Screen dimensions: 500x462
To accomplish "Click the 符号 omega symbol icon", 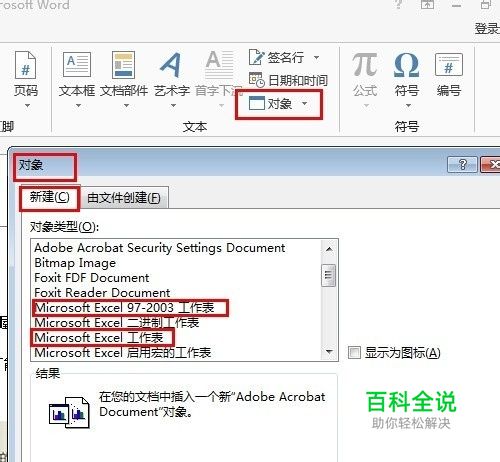I will (406, 65).
